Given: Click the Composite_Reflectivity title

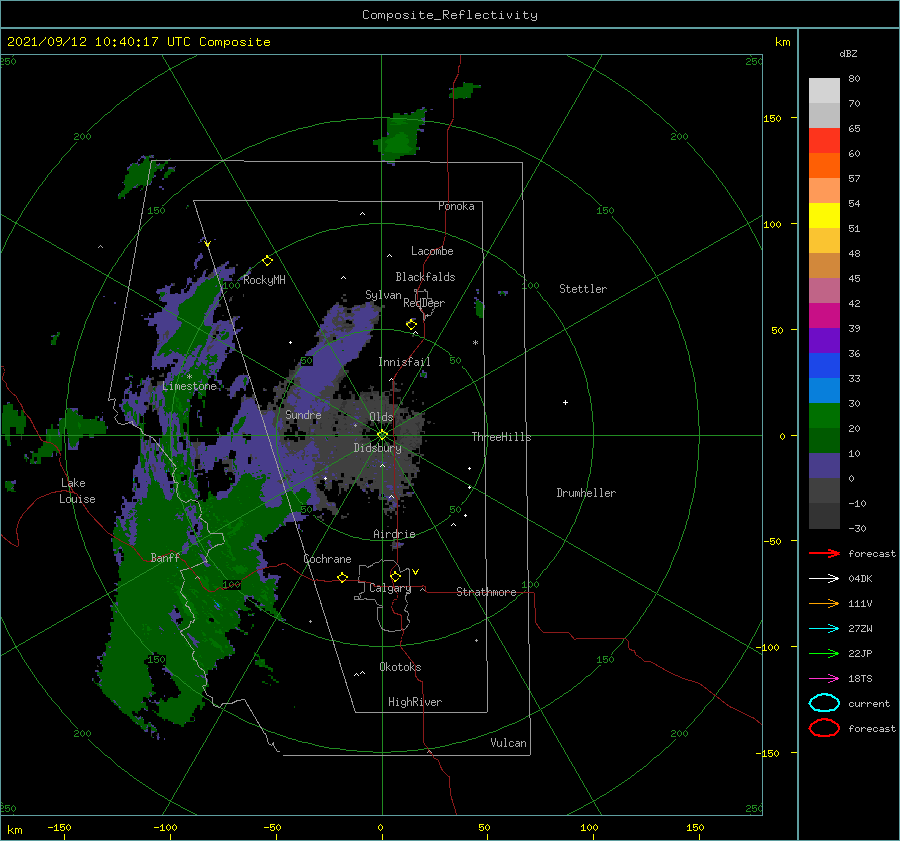Looking at the screenshot, I should point(450,15).
